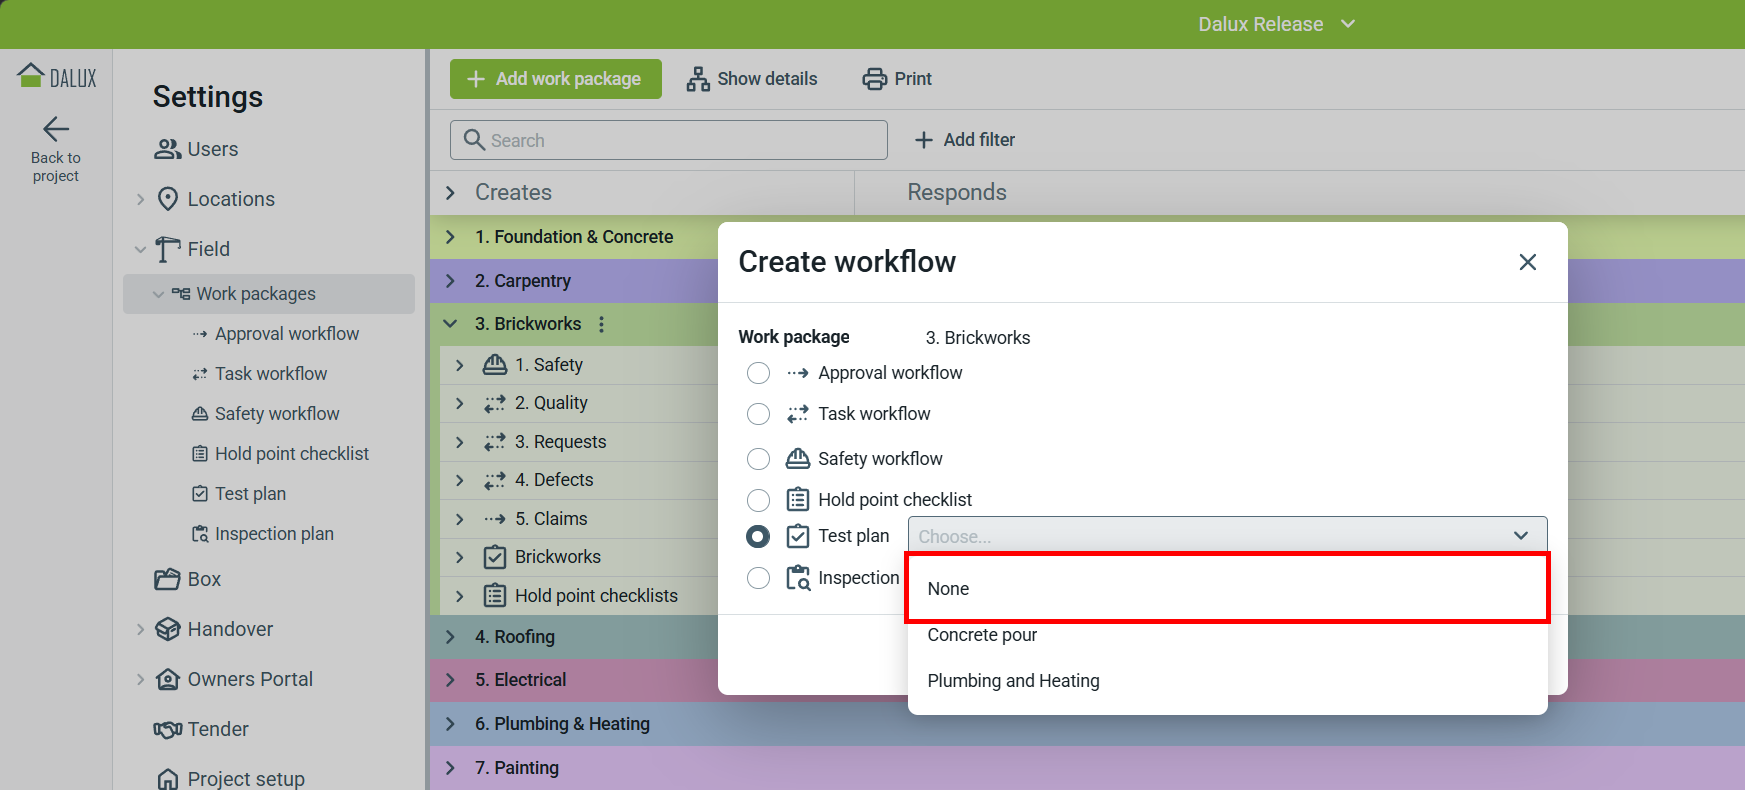Choose None in the dropdown list

tap(1227, 589)
